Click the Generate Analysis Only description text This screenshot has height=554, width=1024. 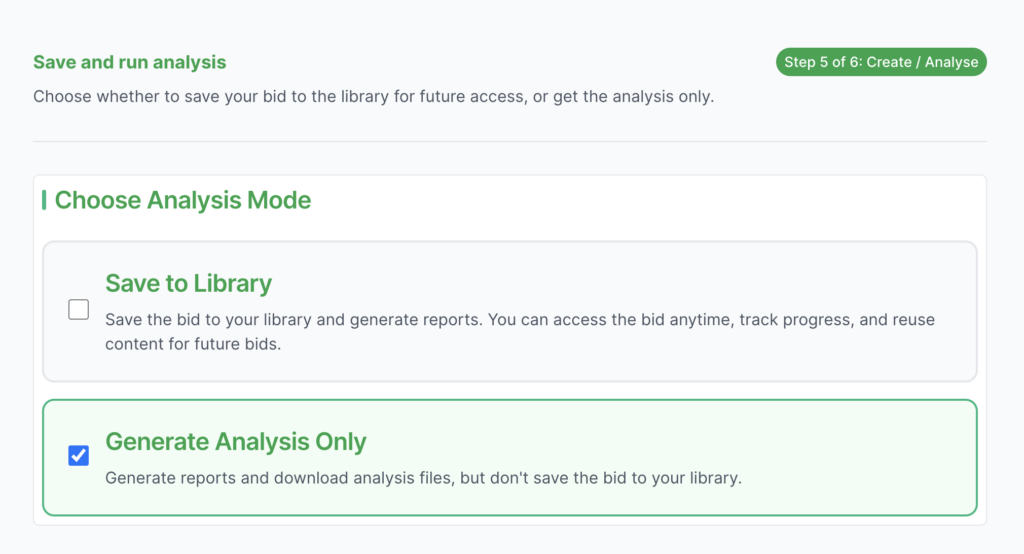[423, 478]
